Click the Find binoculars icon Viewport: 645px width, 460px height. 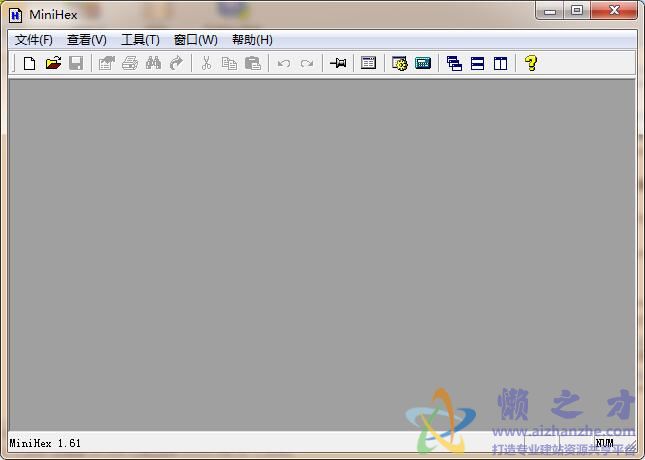(153, 63)
